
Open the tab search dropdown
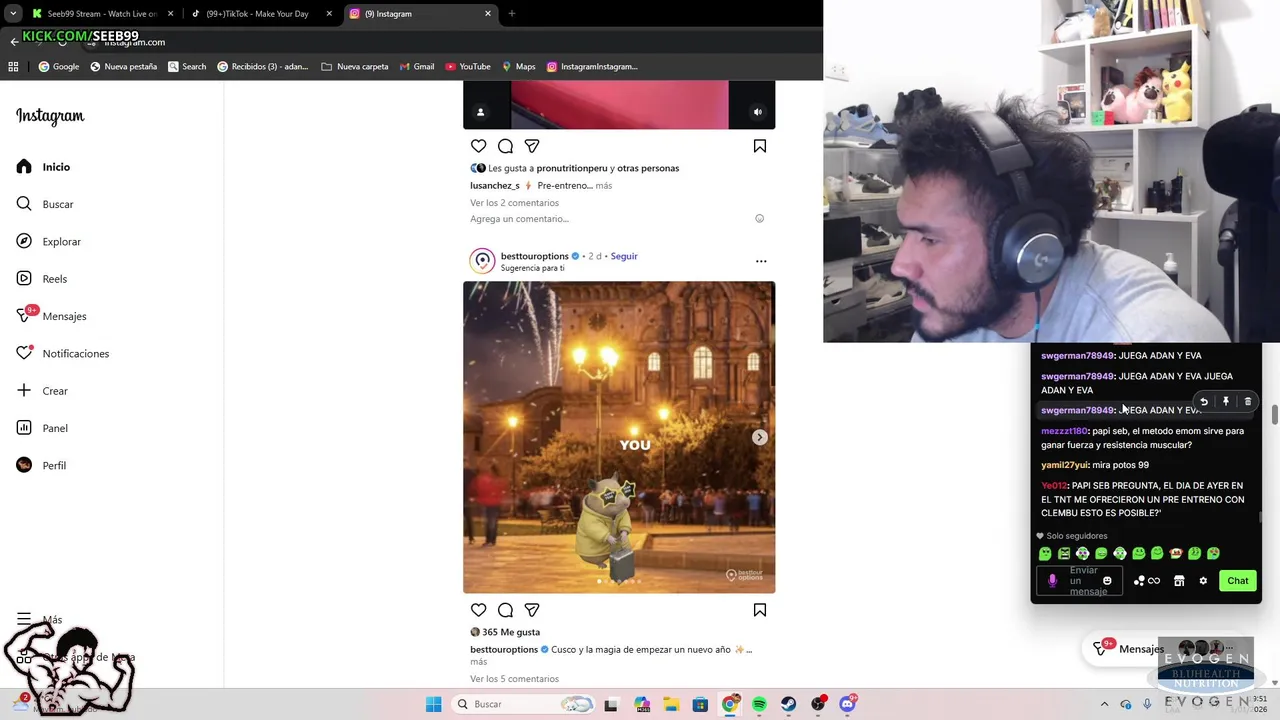[x=12, y=14]
